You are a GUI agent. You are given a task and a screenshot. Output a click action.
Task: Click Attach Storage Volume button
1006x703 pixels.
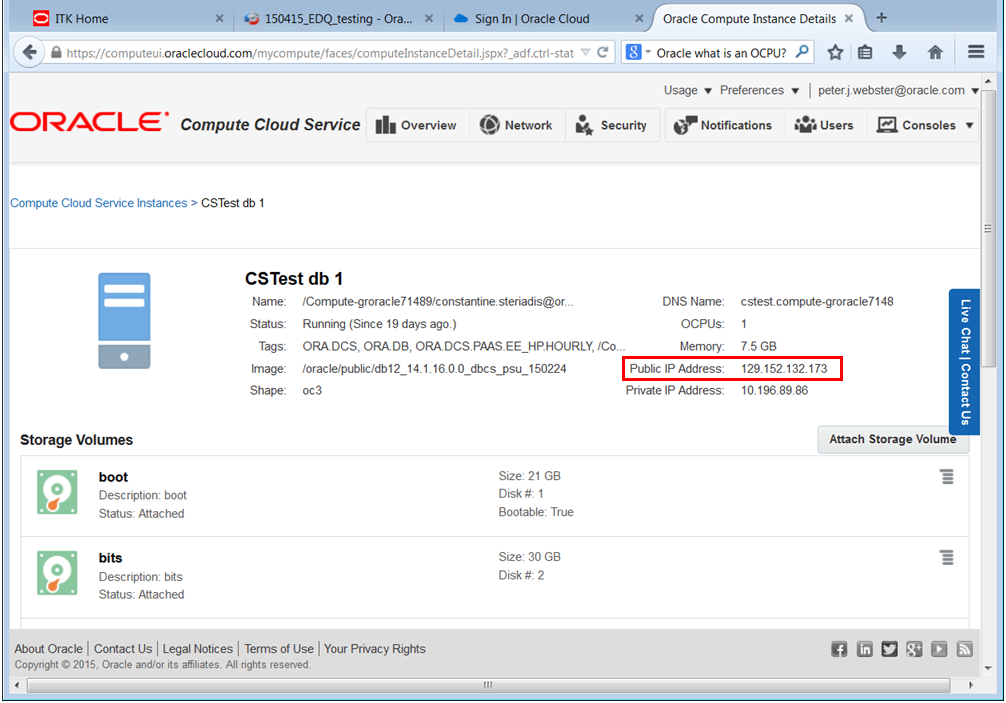[x=892, y=439]
